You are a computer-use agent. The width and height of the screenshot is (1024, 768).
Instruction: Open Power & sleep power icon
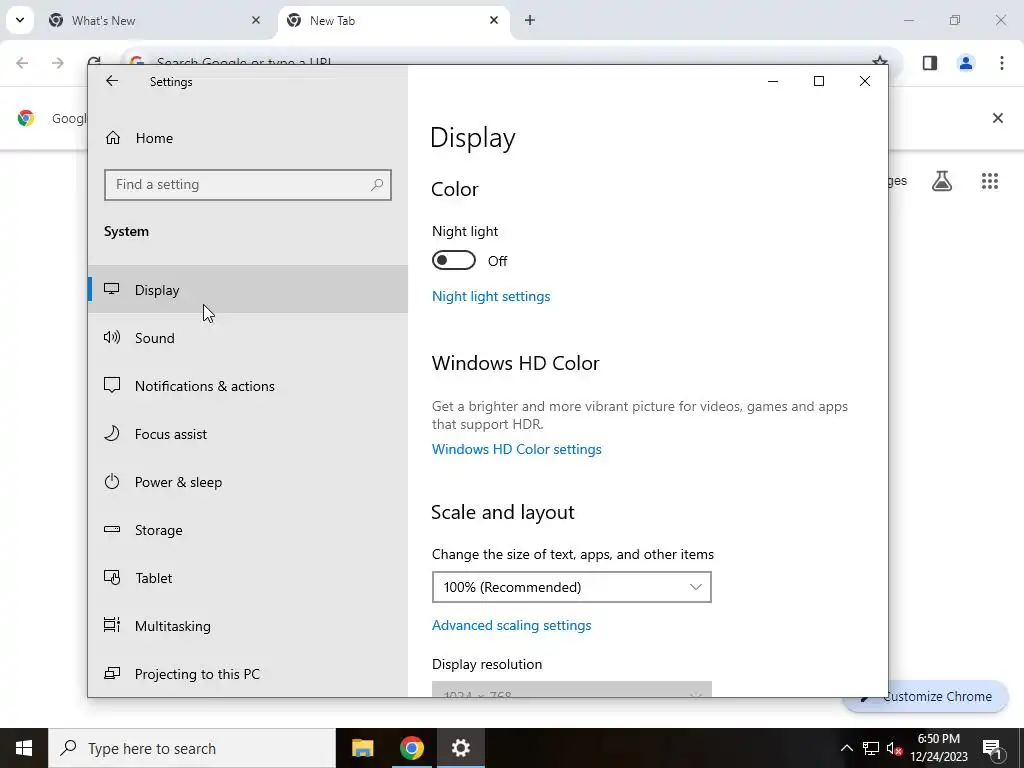pyautogui.click(x=112, y=482)
